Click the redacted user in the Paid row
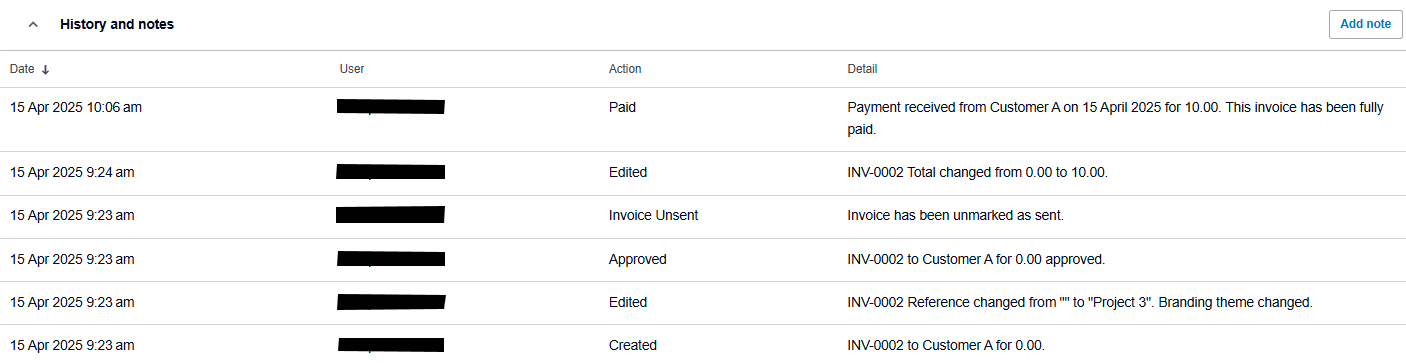 click(x=391, y=107)
